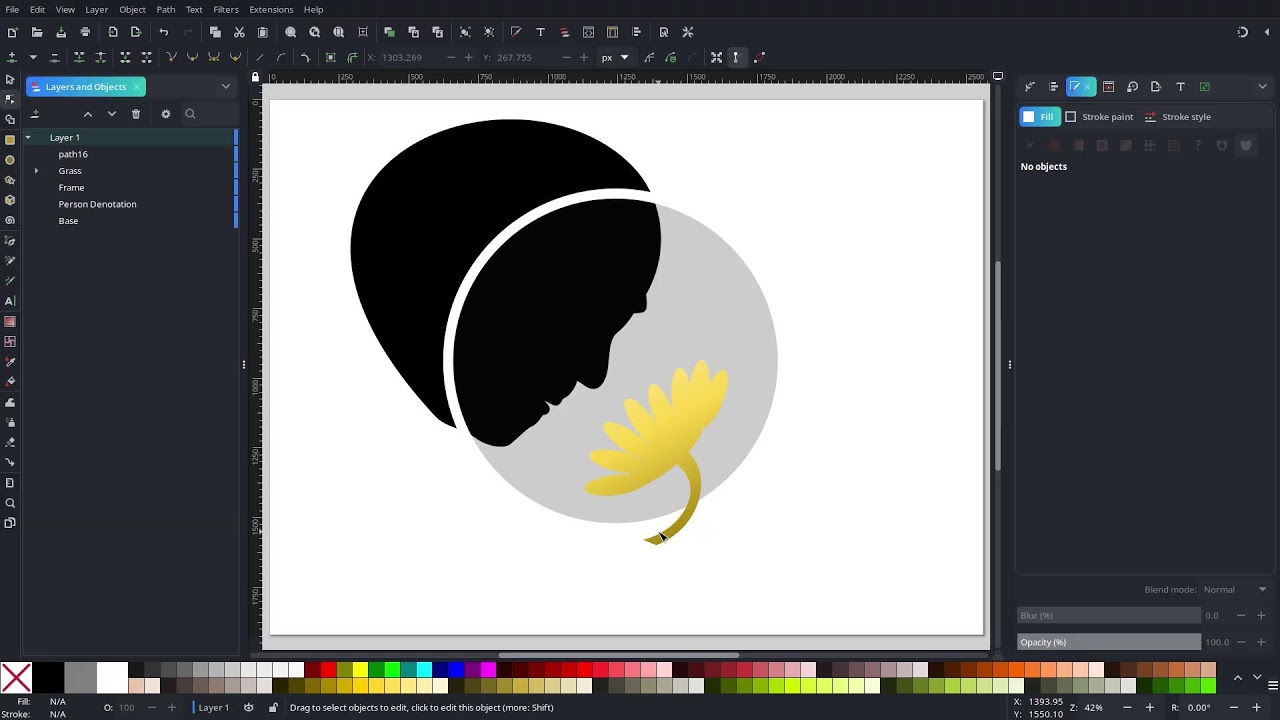Screen dimensions: 1280x720
Task: Select the Fill tab
Action: coord(1040,117)
